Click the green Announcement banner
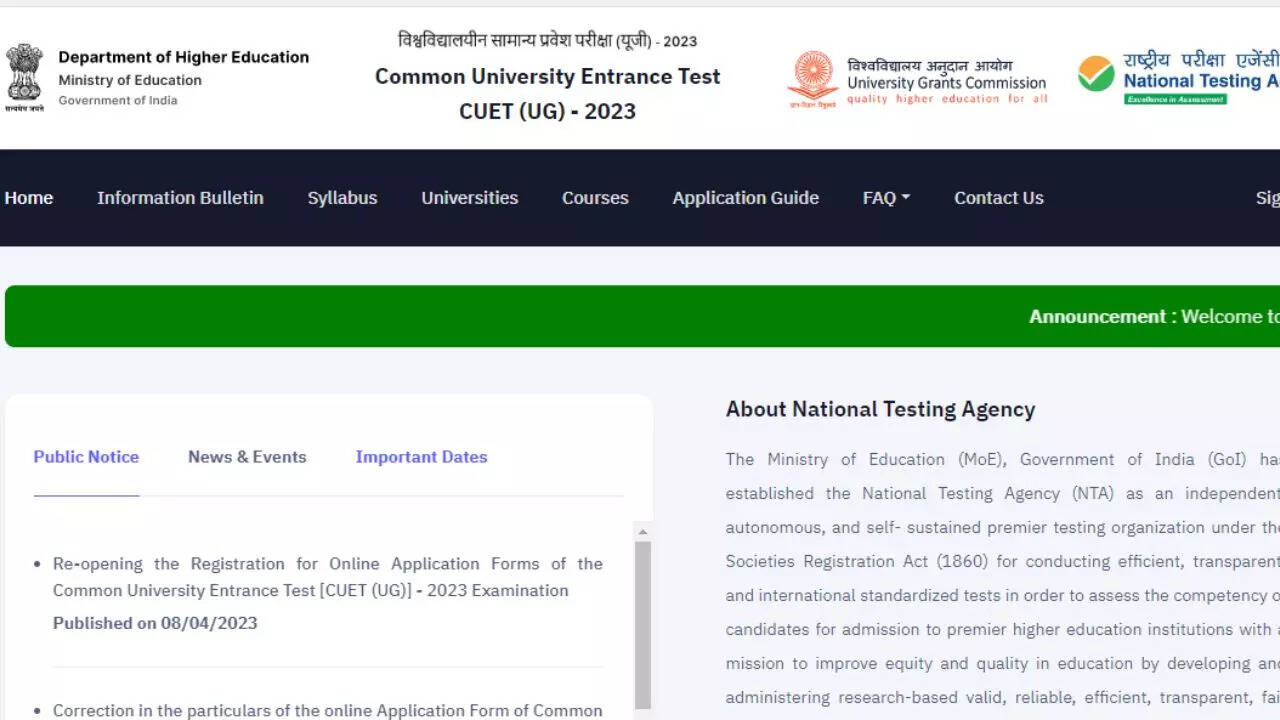1280x720 pixels. pyautogui.click(x=640, y=316)
